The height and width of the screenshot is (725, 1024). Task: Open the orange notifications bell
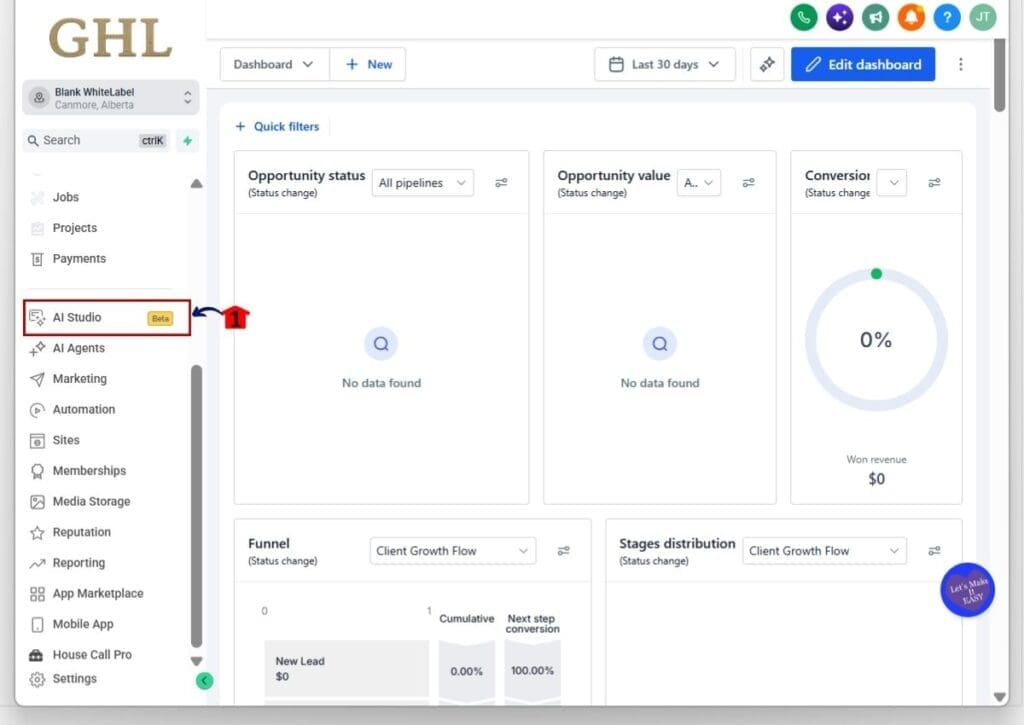pyautogui.click(x=911, y=17)
